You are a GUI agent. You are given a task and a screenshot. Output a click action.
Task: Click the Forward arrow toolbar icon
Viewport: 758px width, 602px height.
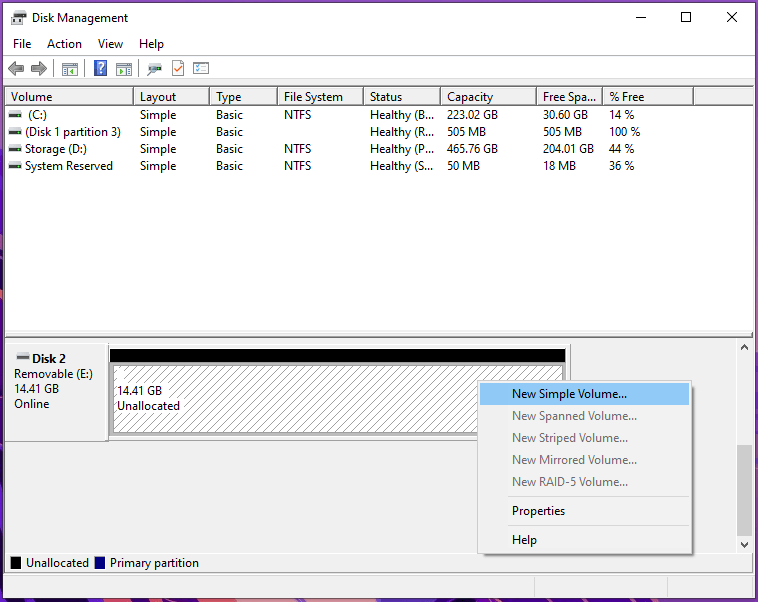pyautogui.click(x=39, y=69)
